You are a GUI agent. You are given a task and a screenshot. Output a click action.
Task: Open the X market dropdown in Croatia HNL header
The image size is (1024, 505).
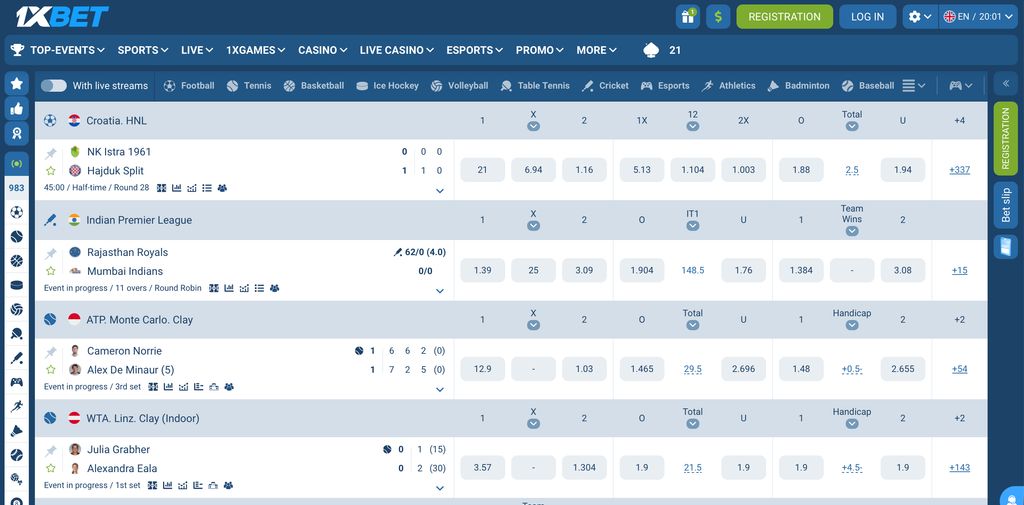pyautogui.click(x=534, y=126)
